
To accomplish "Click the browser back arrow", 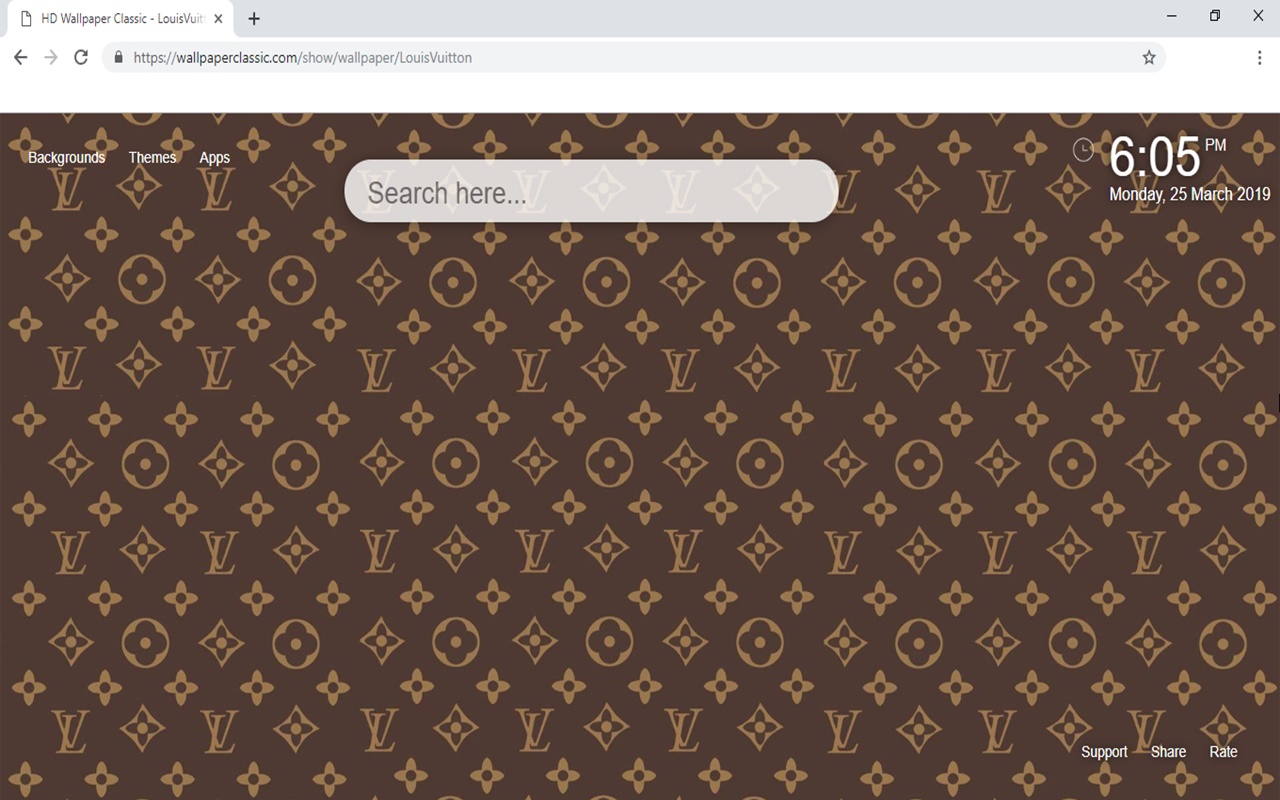I will click(20, 58).
